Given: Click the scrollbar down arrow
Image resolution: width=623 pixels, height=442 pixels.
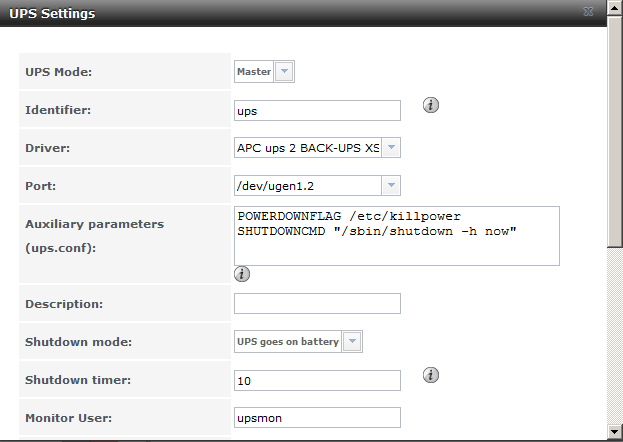Looking at the screenshot, I should tap(614, 431).
